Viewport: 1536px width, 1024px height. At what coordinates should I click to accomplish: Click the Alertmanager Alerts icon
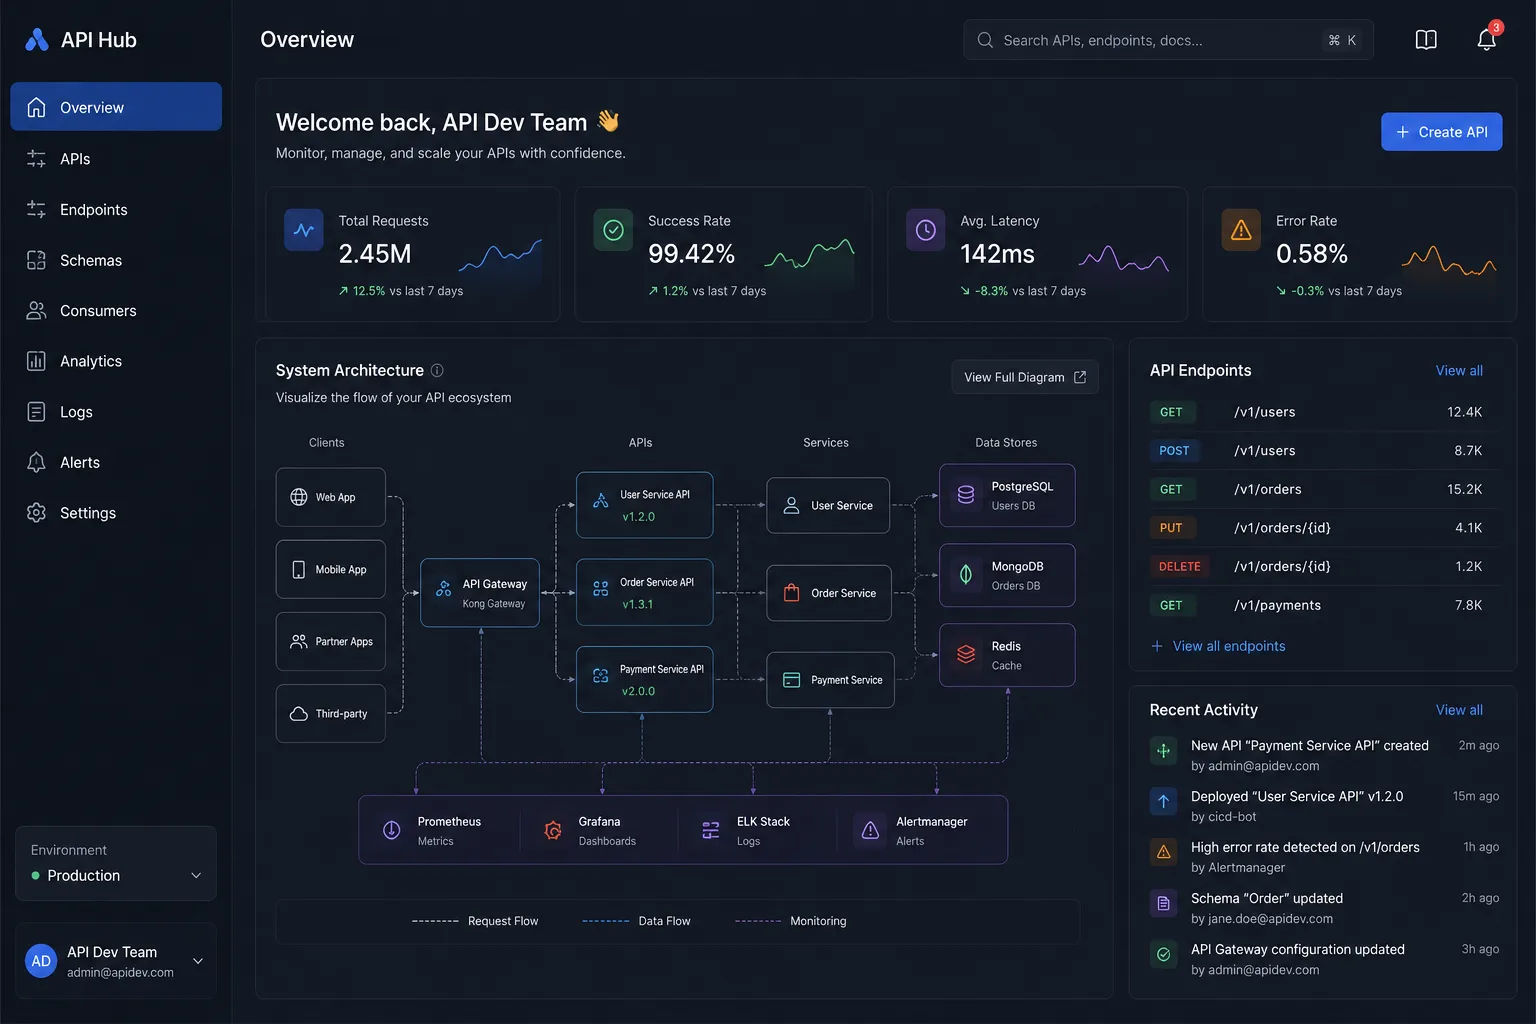click(x=870, y=830)
